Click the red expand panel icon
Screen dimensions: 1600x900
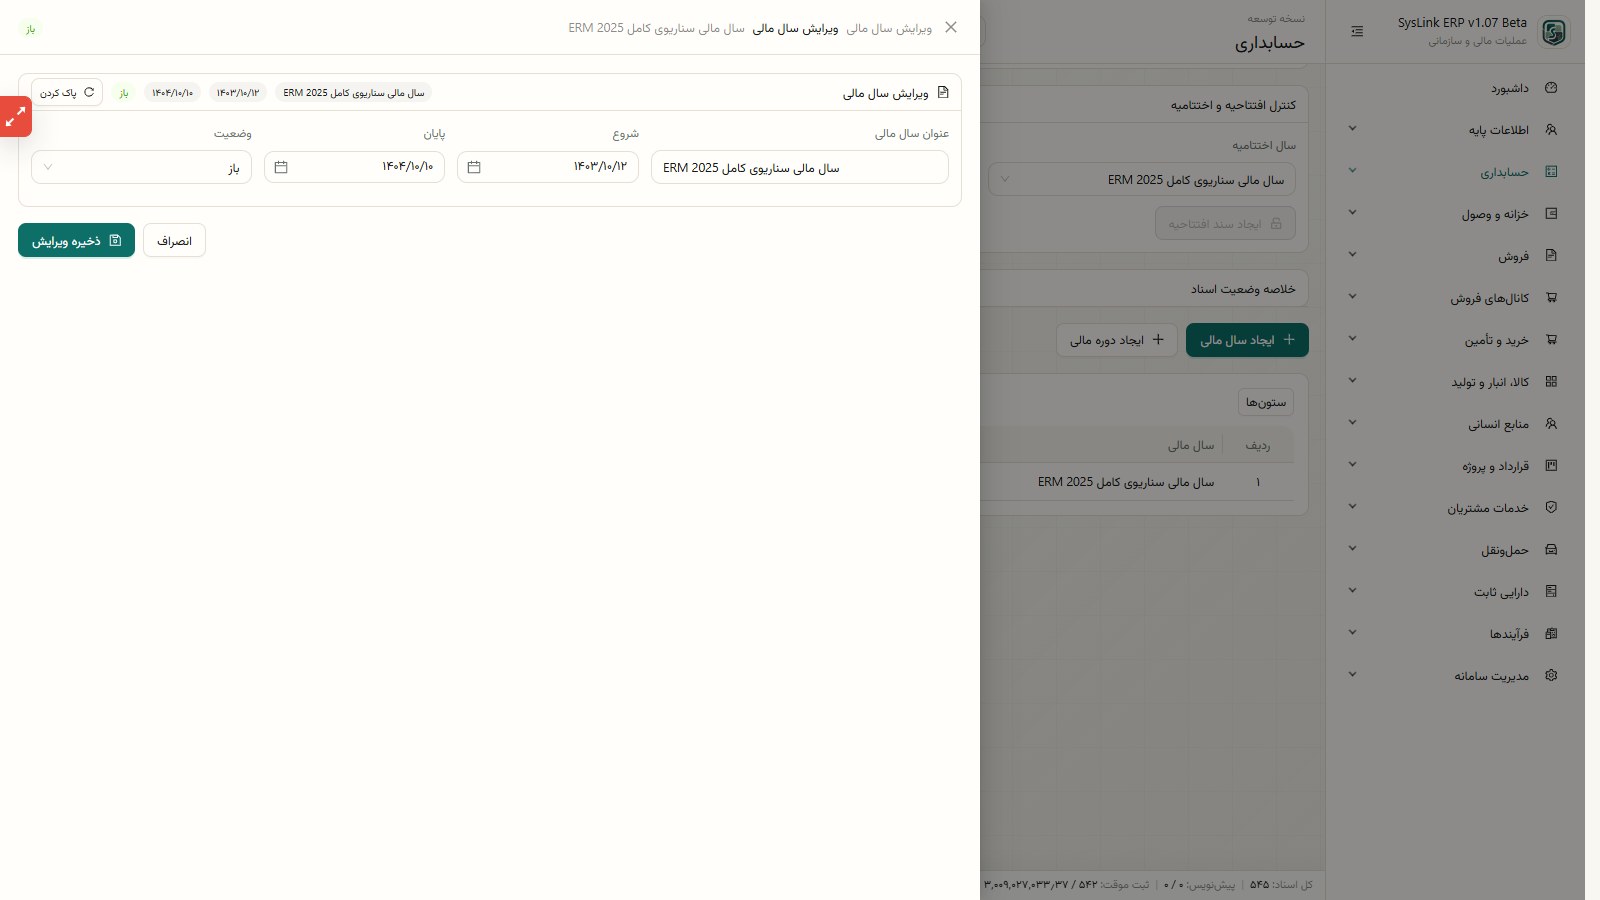(x=15, y=117)
